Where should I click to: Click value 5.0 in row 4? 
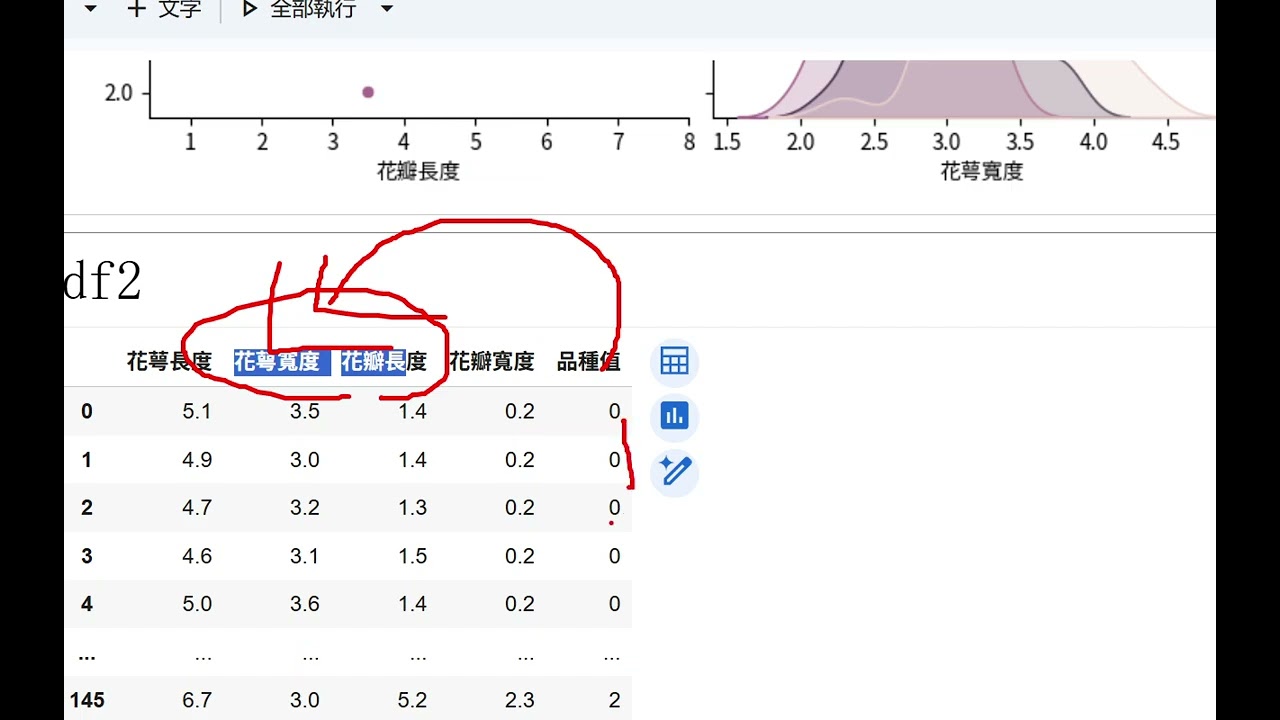pyautogui.click(x=197, y=604)
